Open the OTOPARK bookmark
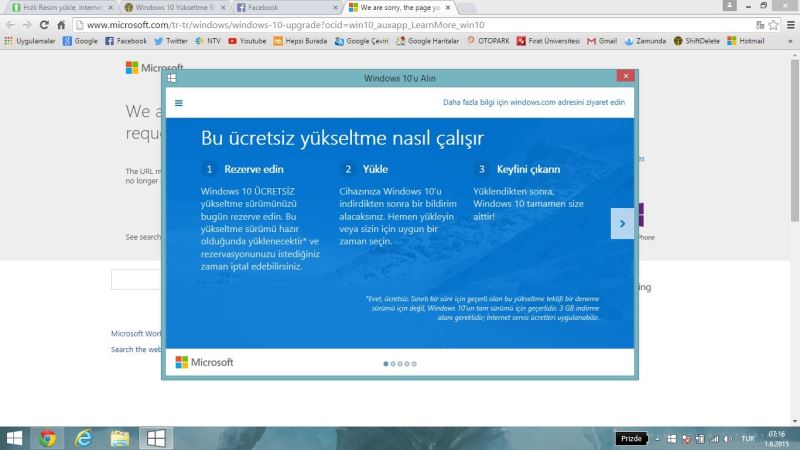Viewport: 800px width, 450px height. tap(488, 41)
